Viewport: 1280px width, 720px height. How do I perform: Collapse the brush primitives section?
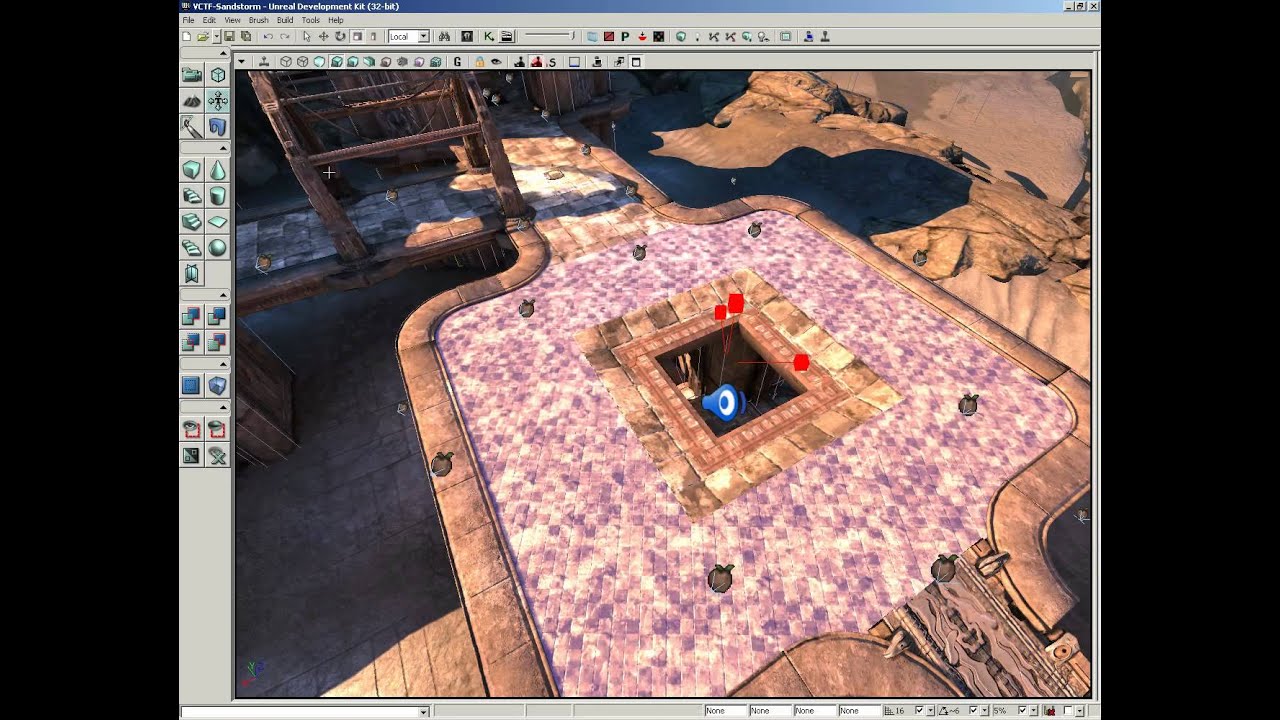tap(224, 148)
